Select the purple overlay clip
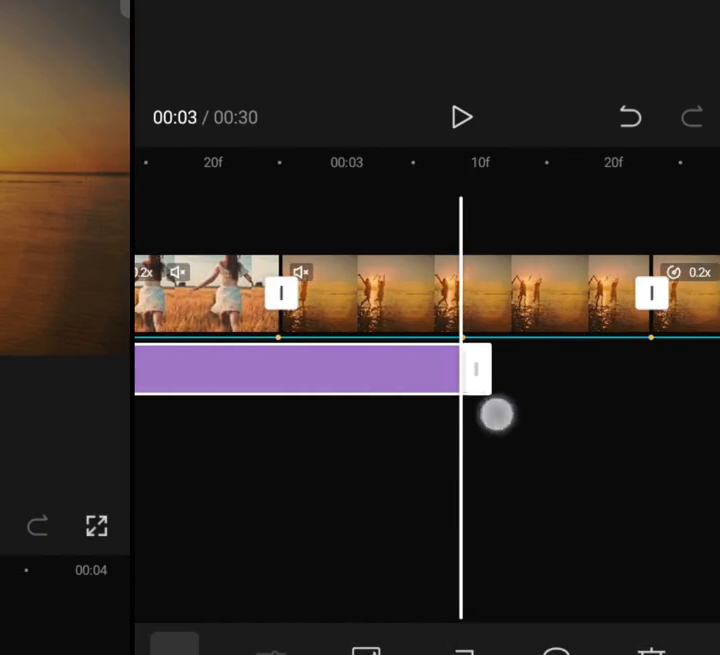The image size is (720, 655). [x=297, y=369]
